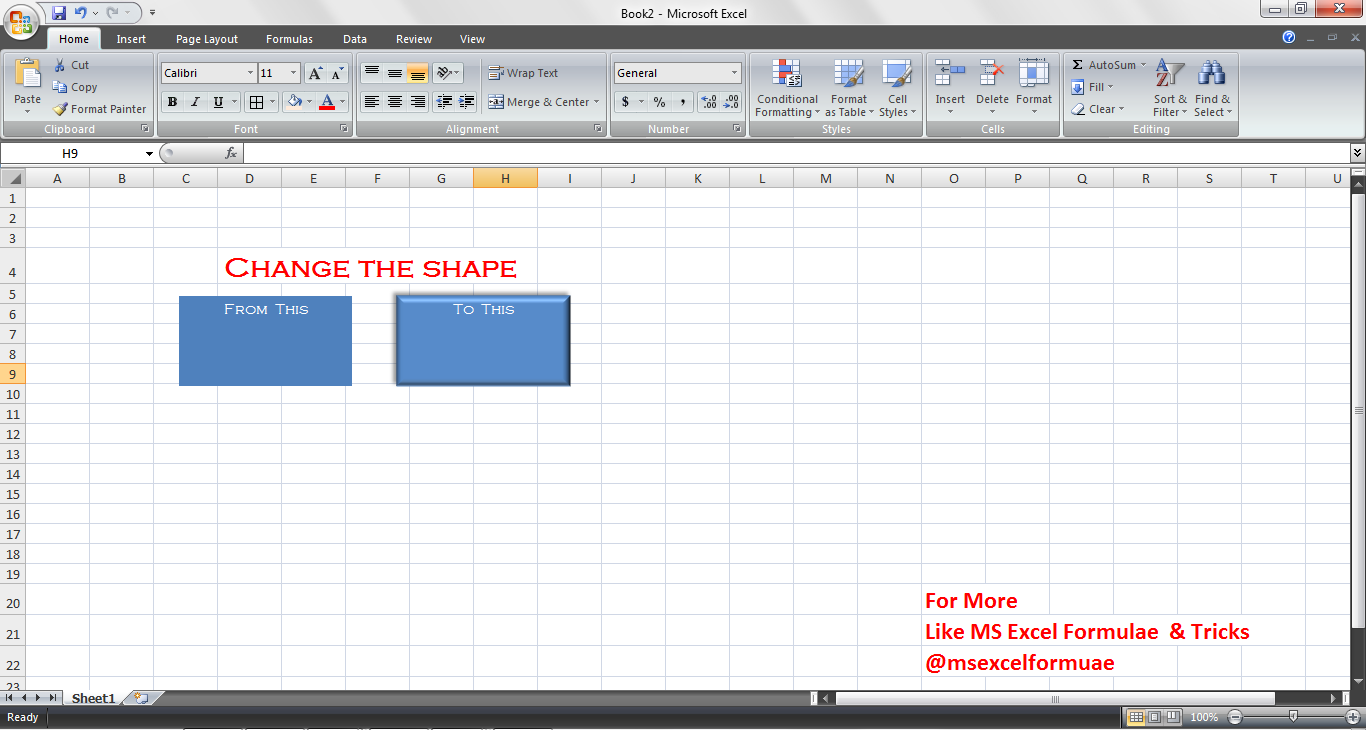Toggle Wrap Text on the cell
The width and height of the screenshot is (1366, 730).
[523, 73]
